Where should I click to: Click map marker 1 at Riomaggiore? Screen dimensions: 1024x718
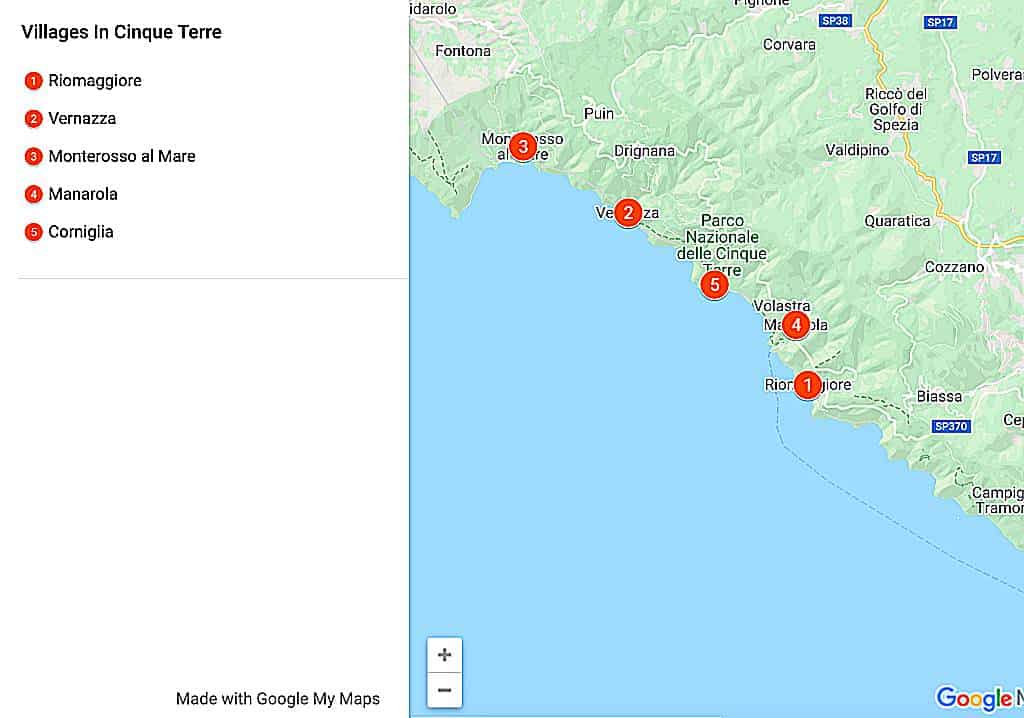pos(807,385)
